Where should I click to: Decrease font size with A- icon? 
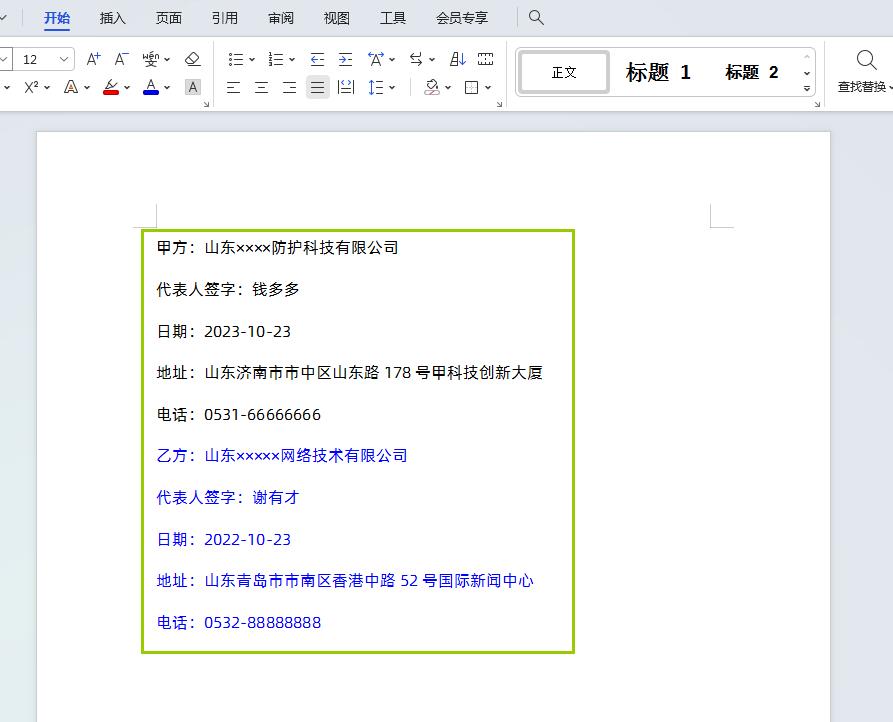(x=121, y=59)
